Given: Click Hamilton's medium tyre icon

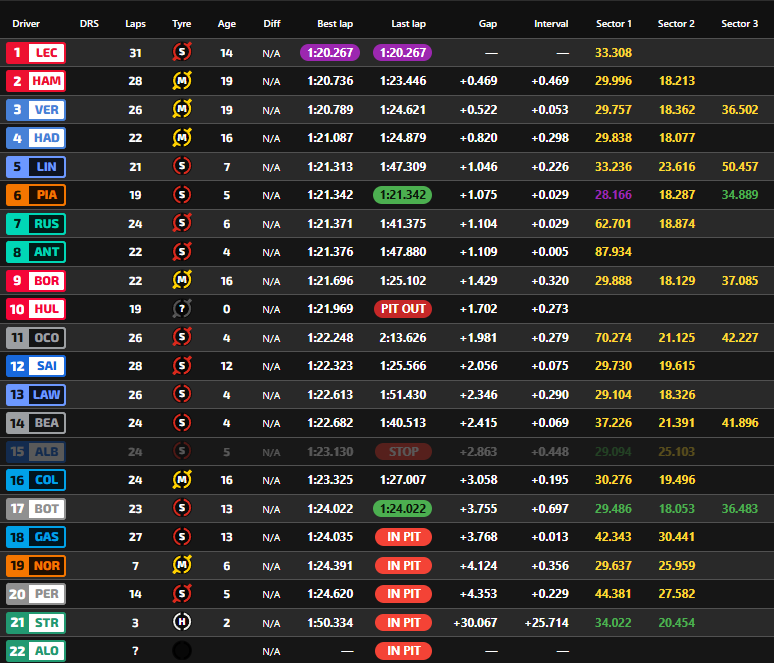Looking at the screenshot, I should pos(181,81).
